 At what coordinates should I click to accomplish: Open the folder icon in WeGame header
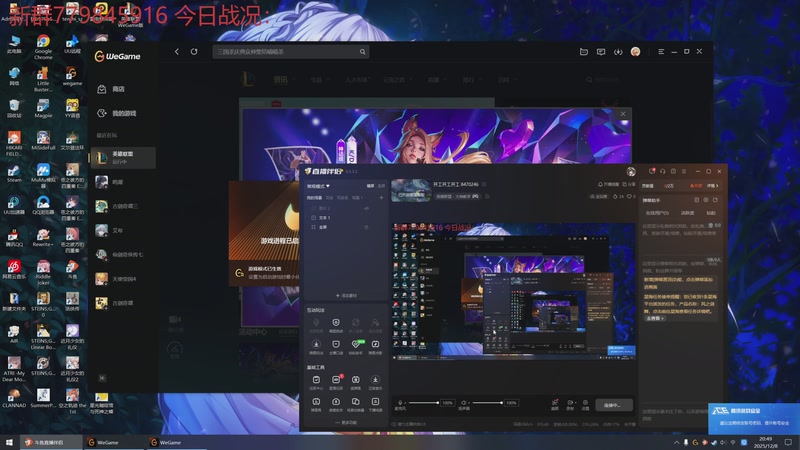tap(584, 52)
